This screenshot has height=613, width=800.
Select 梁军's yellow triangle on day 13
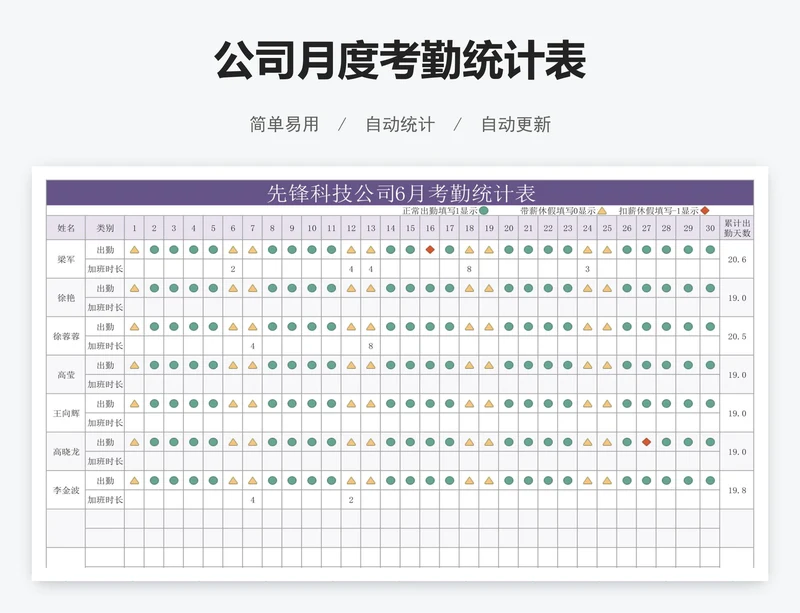(x=371, y=250)
